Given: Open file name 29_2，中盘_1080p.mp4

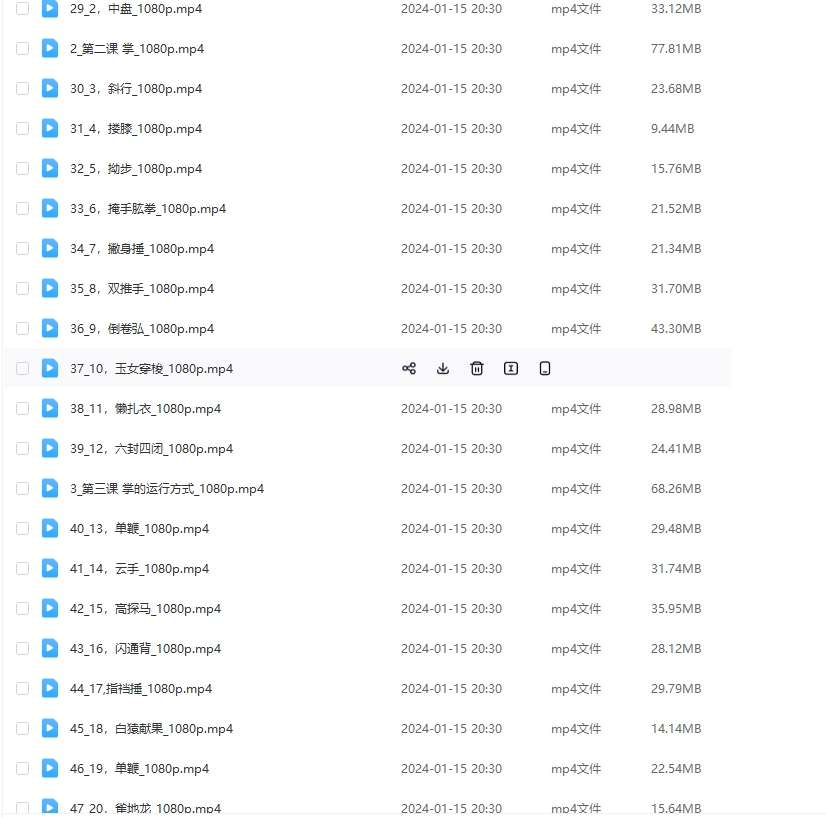Looking at the screenshot, I should click(136, 9).
